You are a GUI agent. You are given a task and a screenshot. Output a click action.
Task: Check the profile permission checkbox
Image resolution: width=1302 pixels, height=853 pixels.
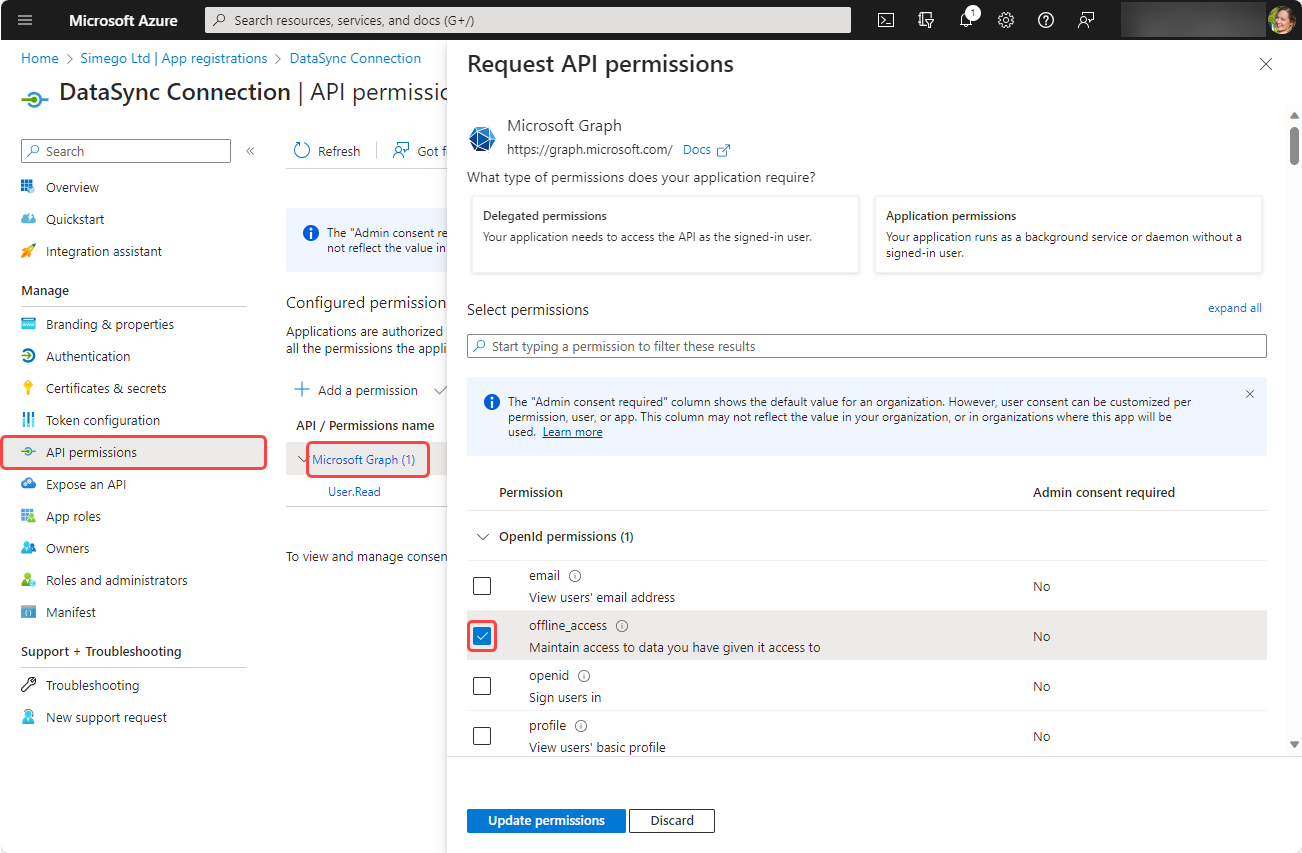tap(482, 736)
